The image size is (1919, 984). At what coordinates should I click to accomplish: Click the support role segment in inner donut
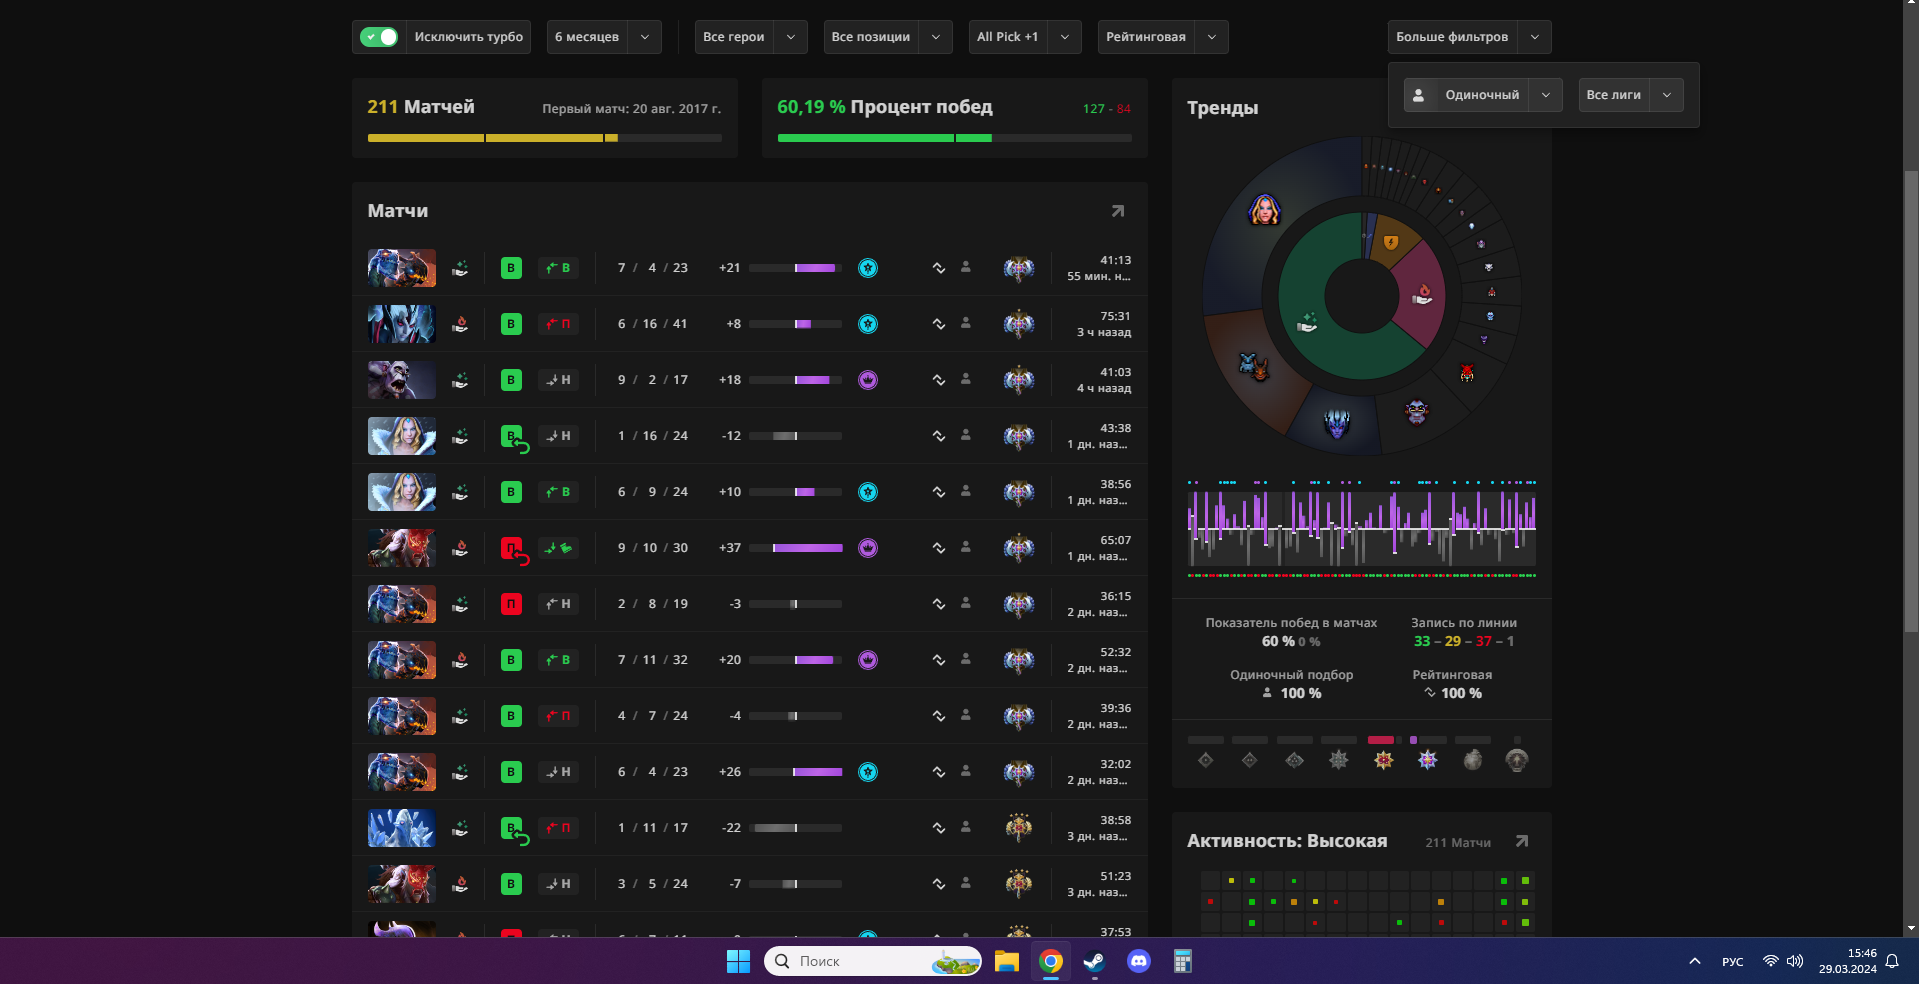1307,322
